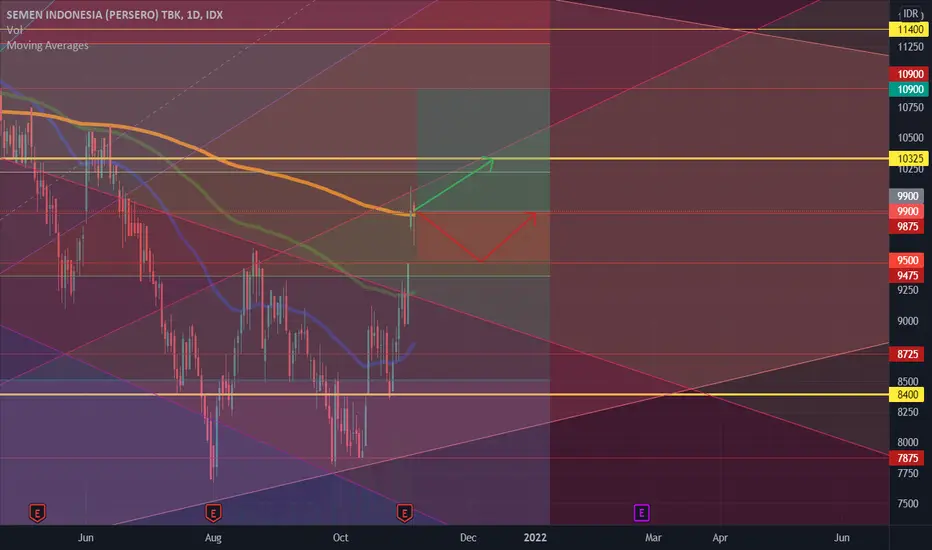Click the red 9900 price label
The width and height of the screenshot is (932, 550).
click(907, 211)
